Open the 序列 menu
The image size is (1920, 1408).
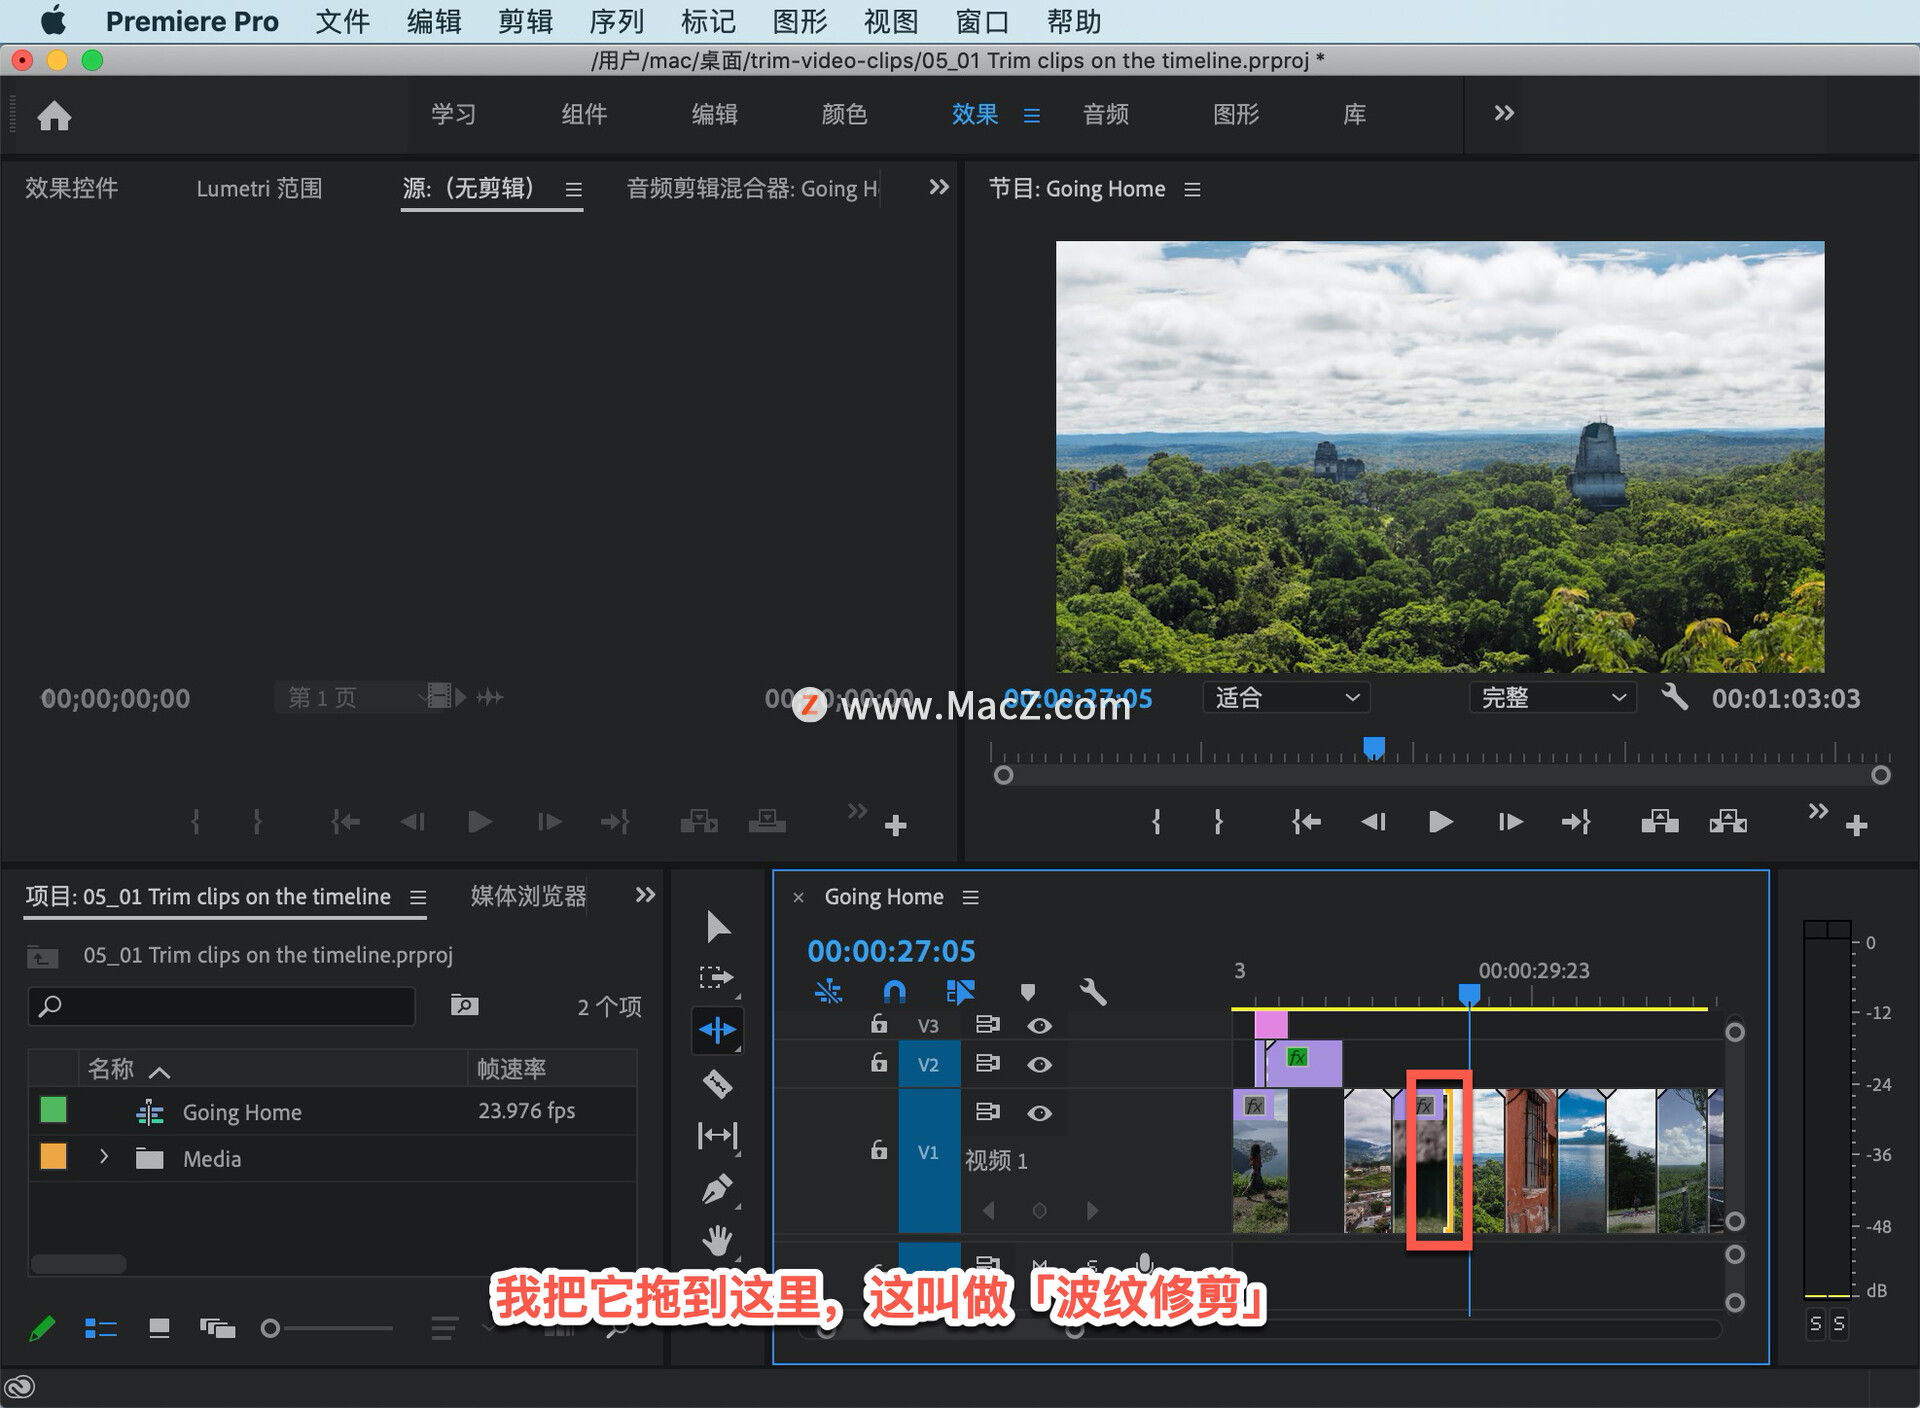pyautogui.click(x=616, y=21)
